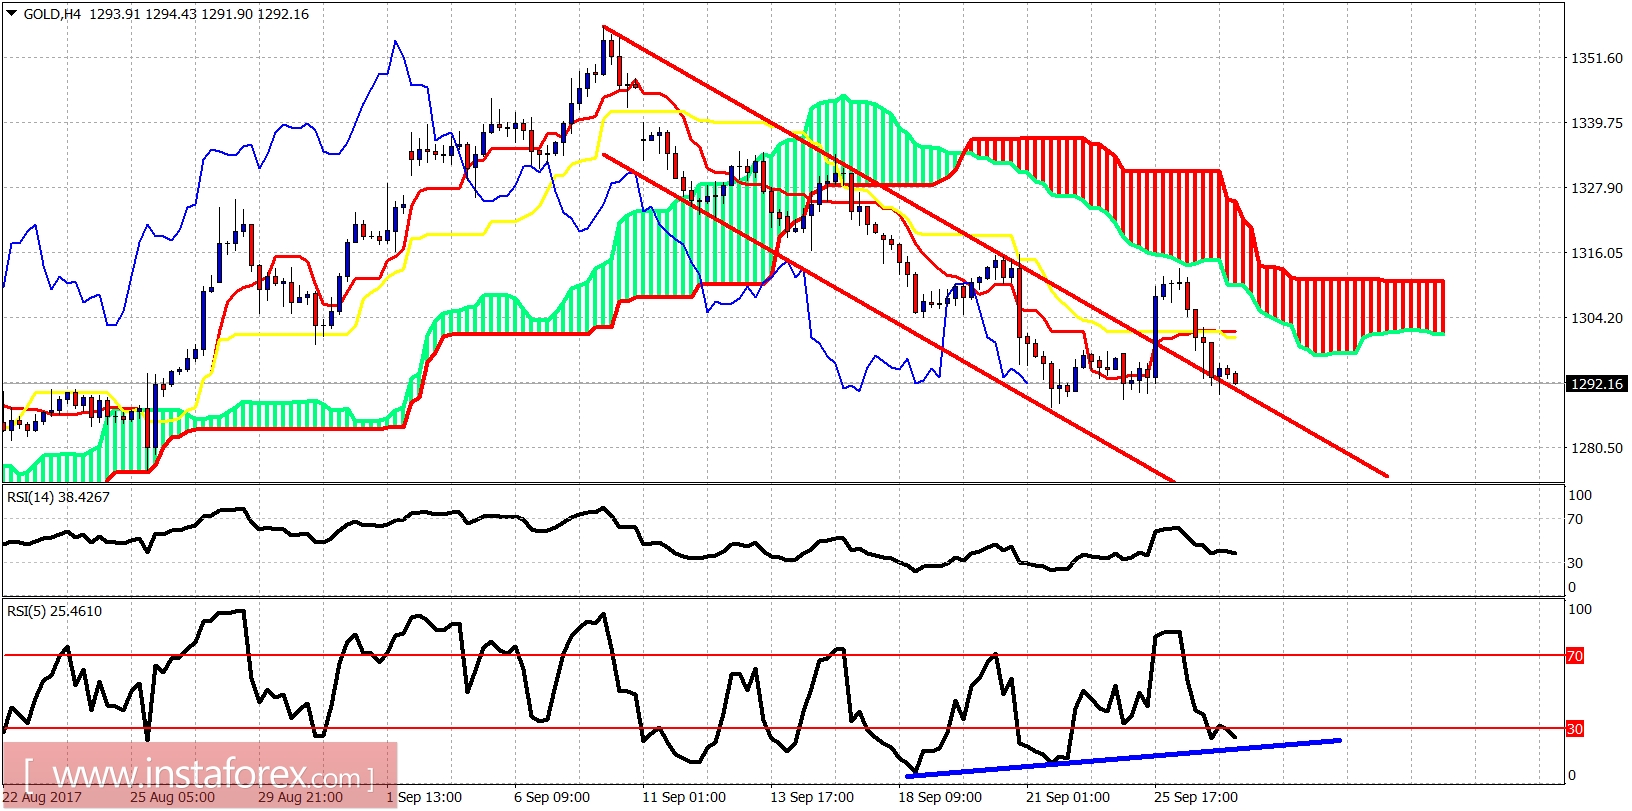
Task: Click the 30 scale label in RSI(14) panel
Action: (1575, 563)
